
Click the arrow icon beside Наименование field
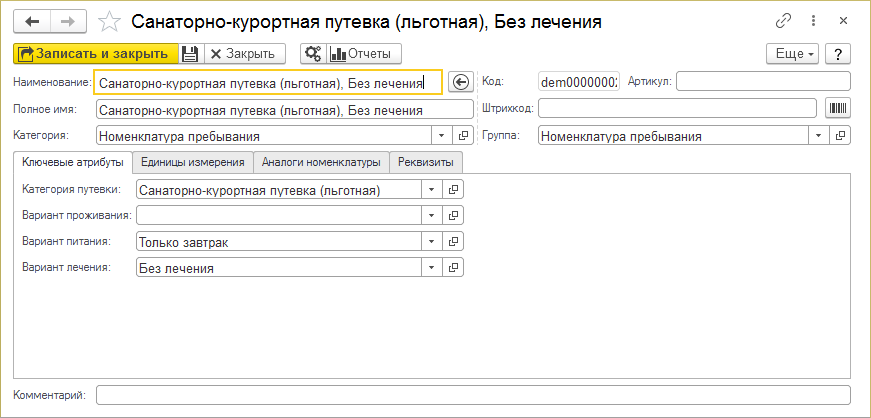[x=460, y=83]
